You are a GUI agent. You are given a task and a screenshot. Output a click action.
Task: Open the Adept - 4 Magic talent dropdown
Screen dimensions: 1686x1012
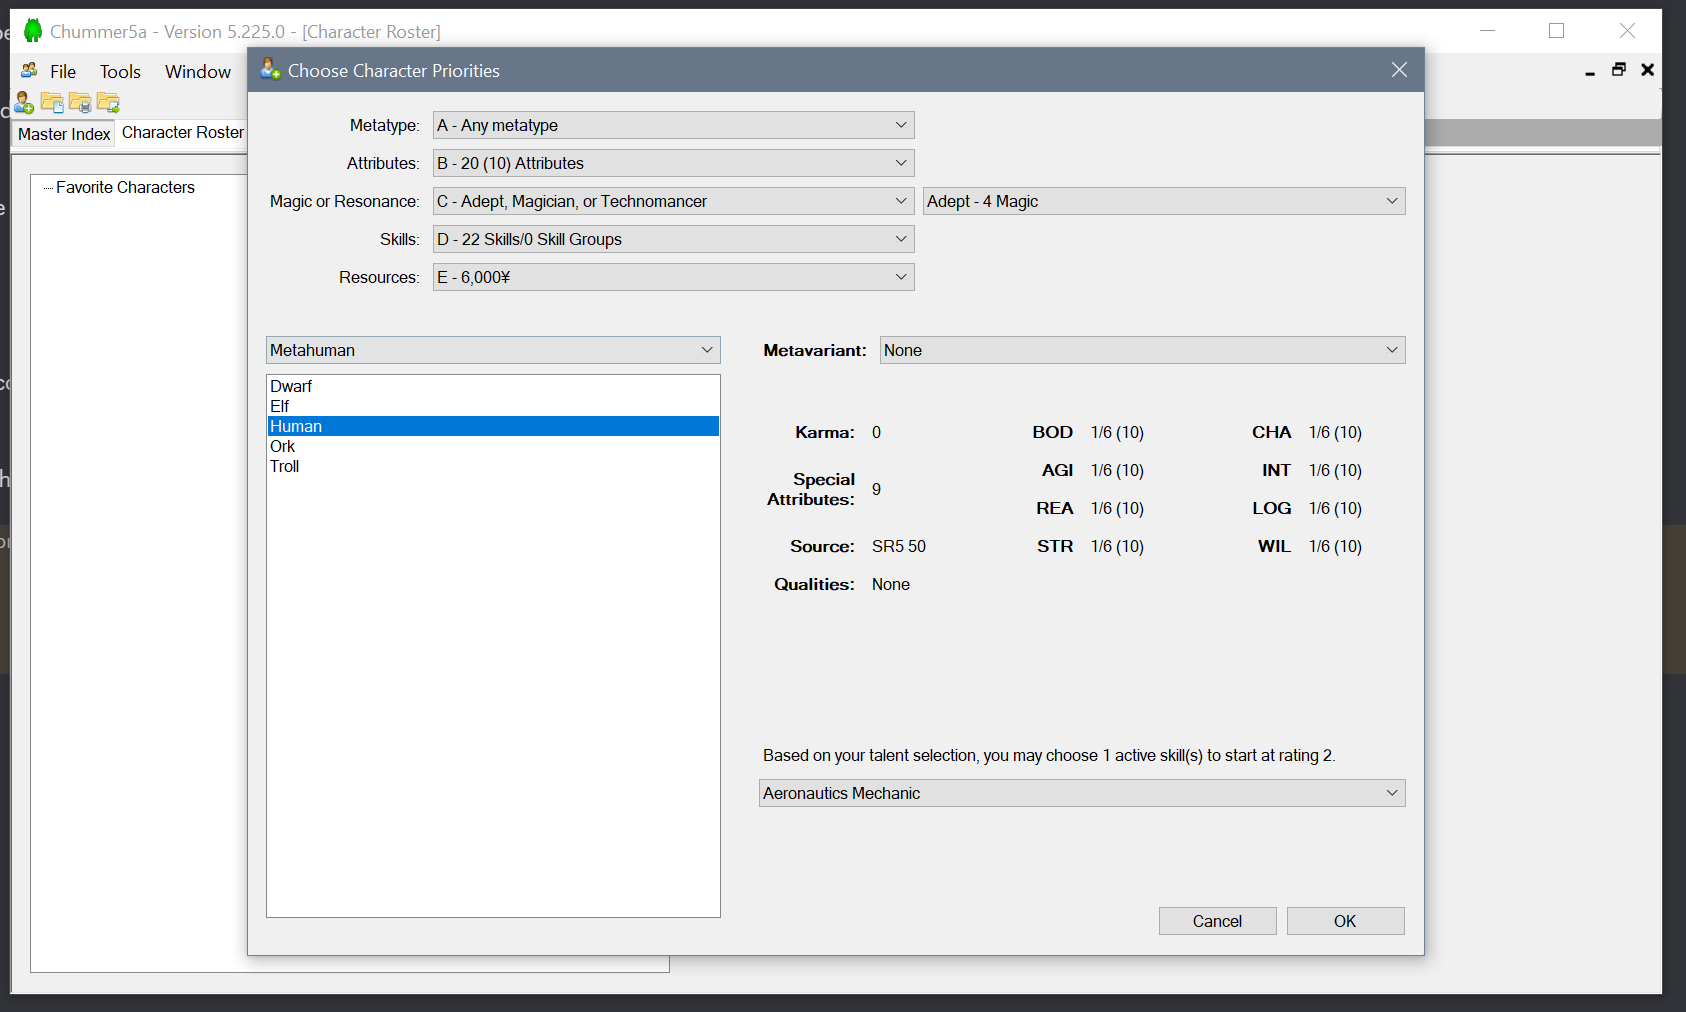(1164, 201)
